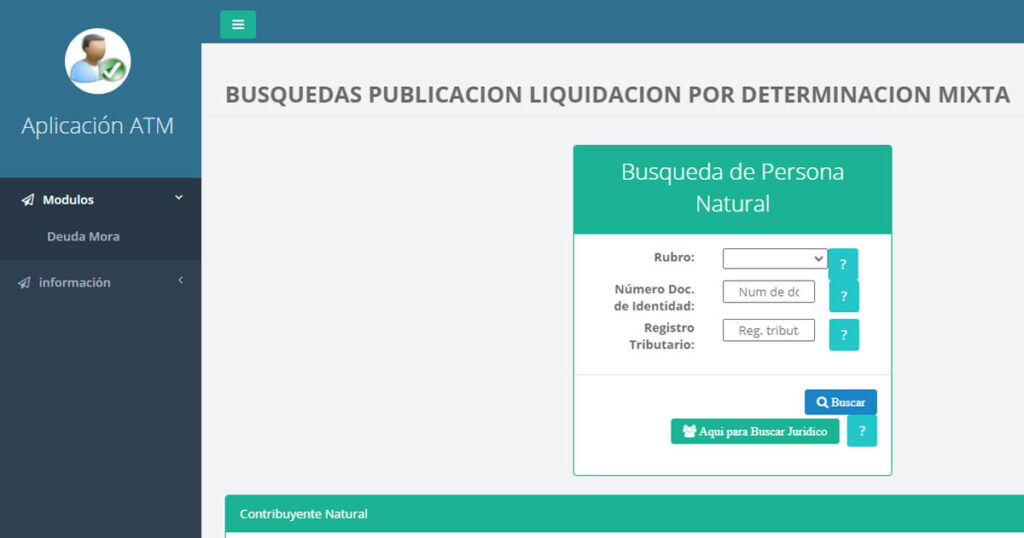Focus the Número Doc. de Identidad input
Screen dimensions: 1024x538
click(768, 292)
